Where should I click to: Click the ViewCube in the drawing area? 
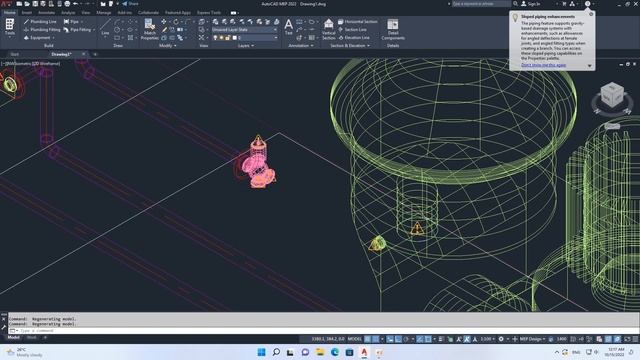612,96
